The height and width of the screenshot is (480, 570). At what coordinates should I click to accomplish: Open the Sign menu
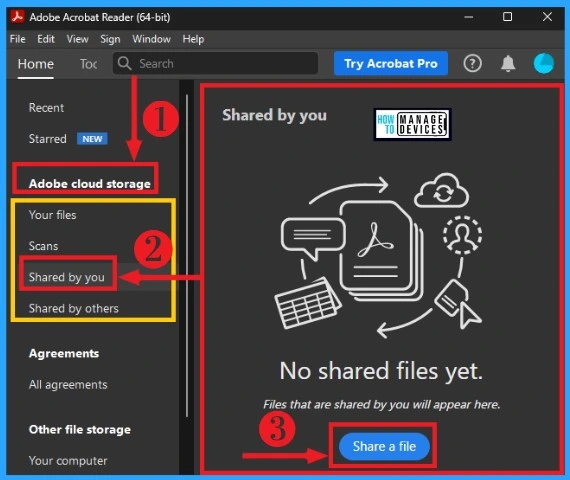(110, 39)
